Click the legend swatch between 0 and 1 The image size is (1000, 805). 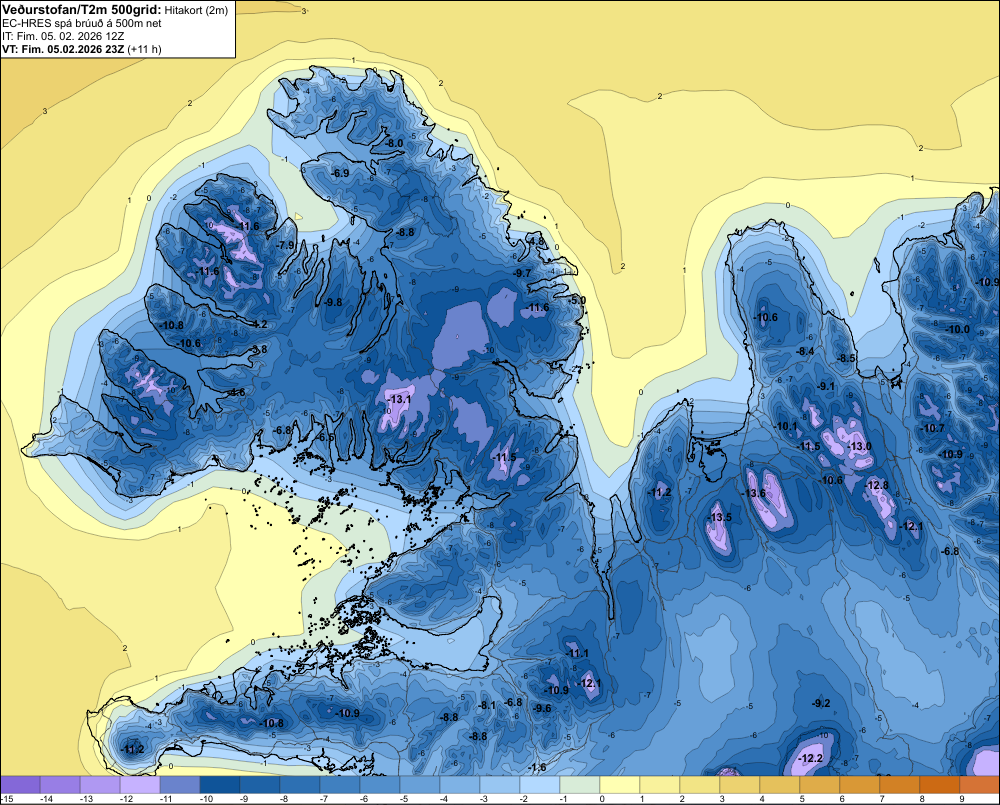[620, 784]
